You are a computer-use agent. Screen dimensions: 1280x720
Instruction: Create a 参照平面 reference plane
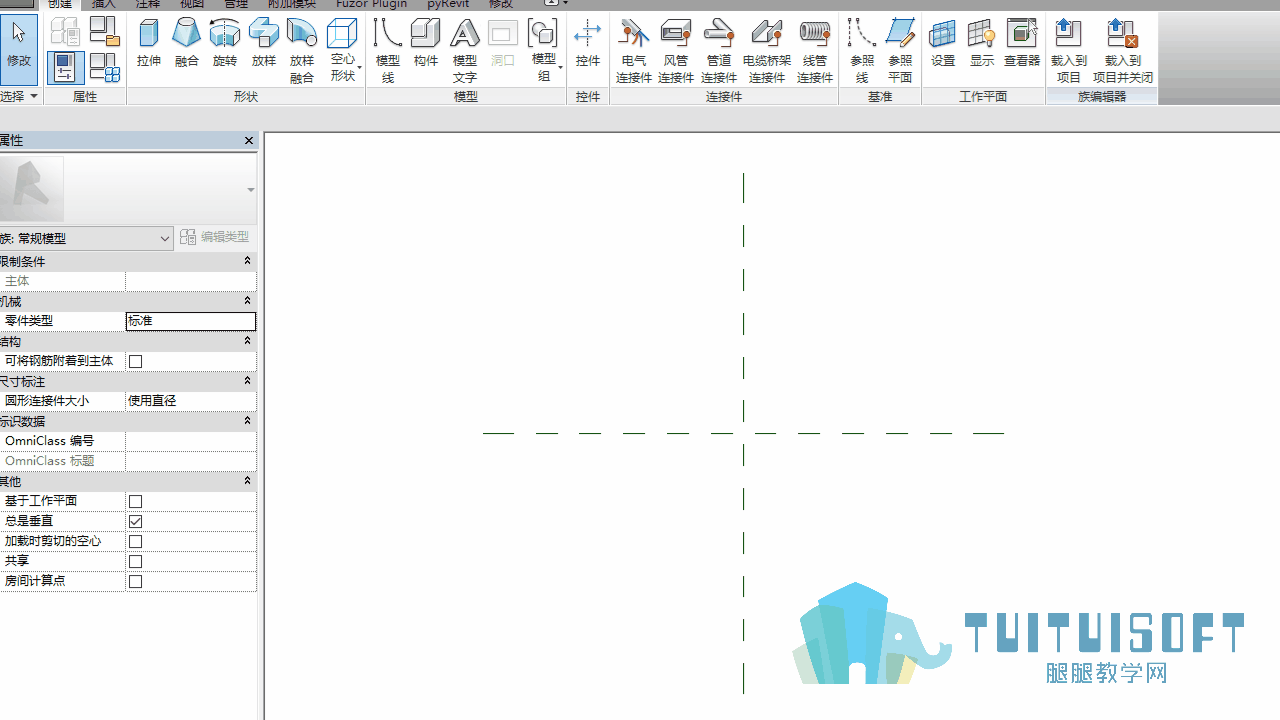(900, 50)
